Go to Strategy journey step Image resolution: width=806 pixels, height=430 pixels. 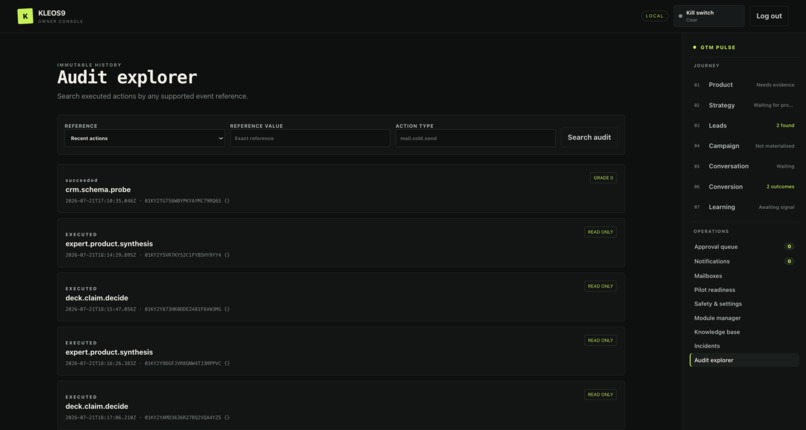744,105
